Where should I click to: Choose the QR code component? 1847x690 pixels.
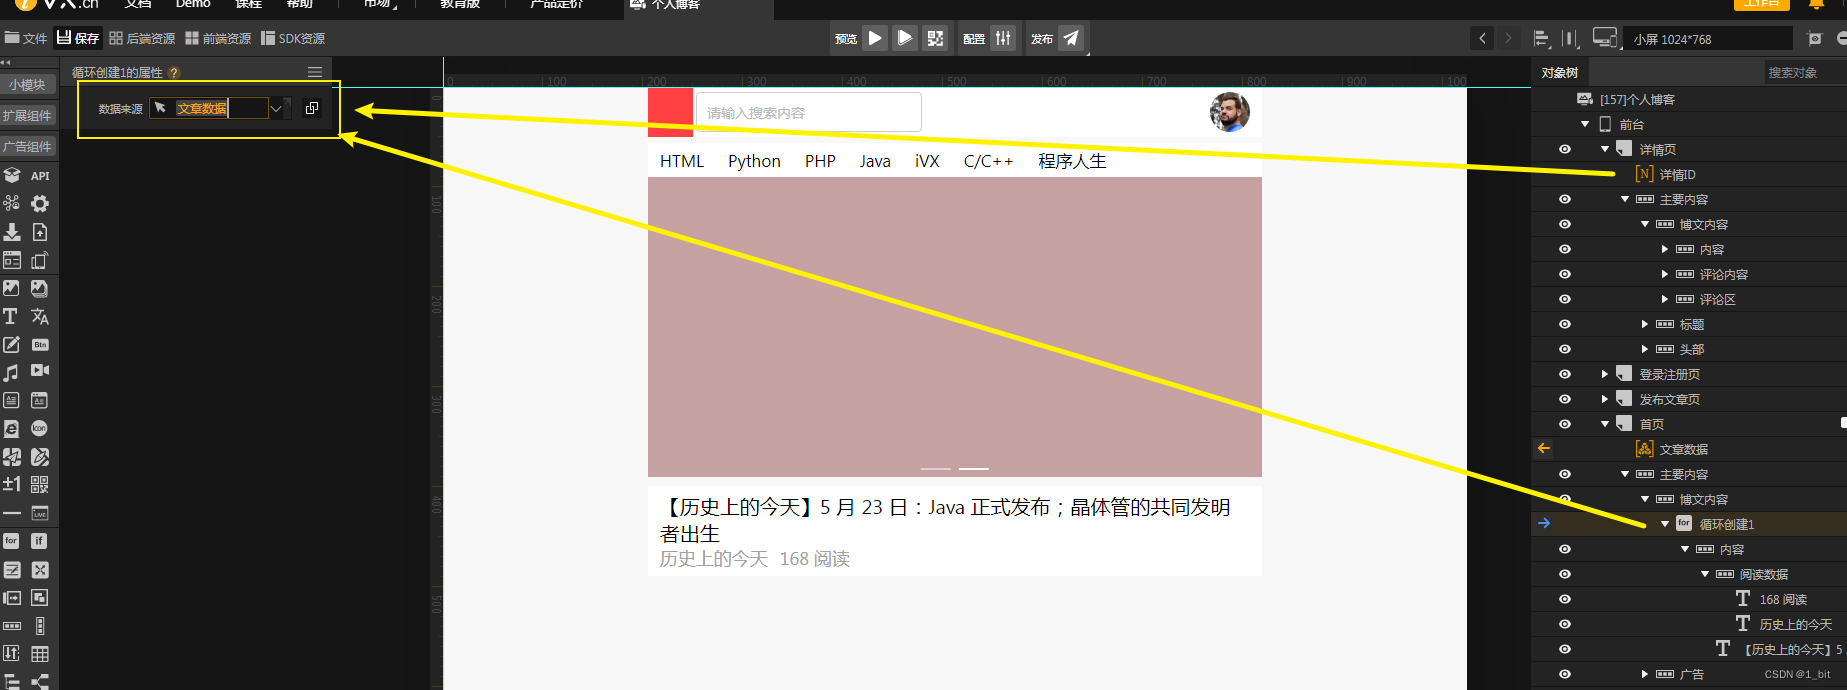point(40,484)
